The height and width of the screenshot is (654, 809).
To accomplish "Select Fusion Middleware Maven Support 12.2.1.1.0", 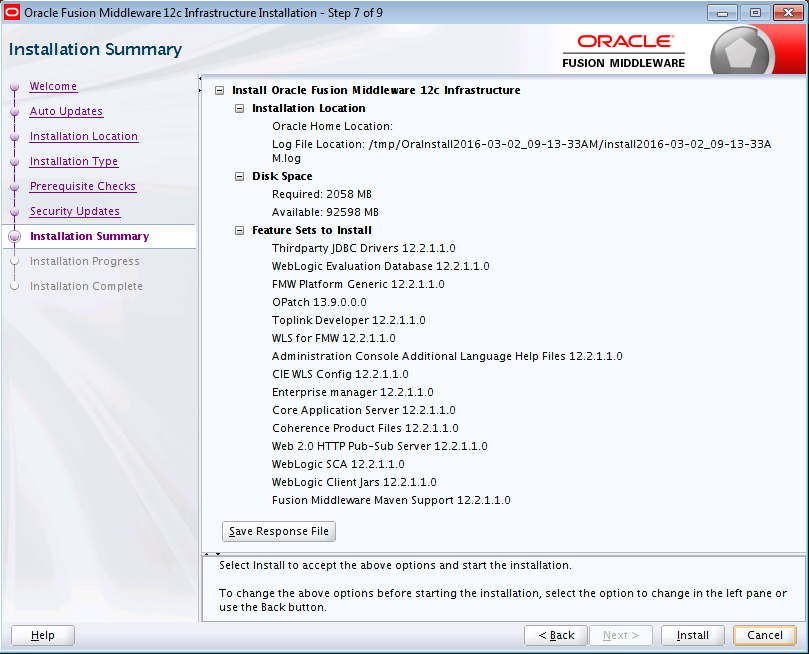I will (391, 501).
